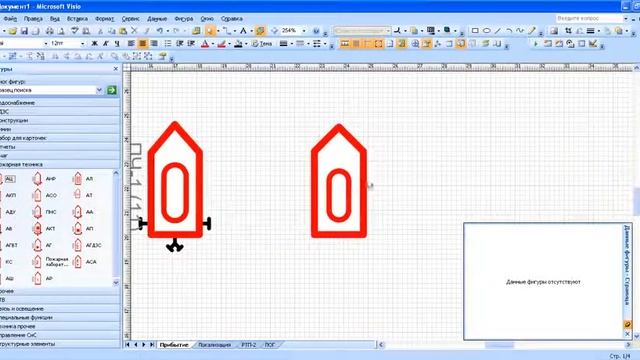
Task: Select the АЛ fire vehicle shape
Action: point(83,179)
